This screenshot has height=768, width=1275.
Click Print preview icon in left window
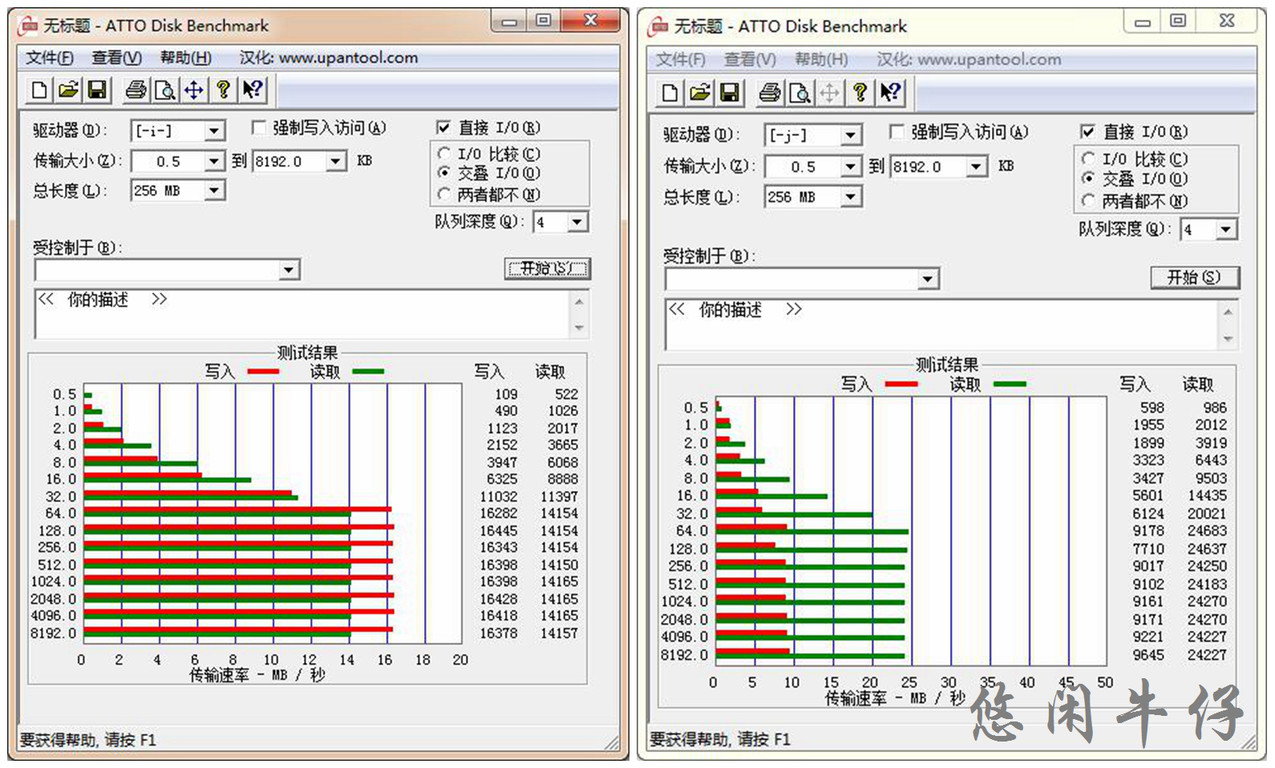tap(165, 90)
